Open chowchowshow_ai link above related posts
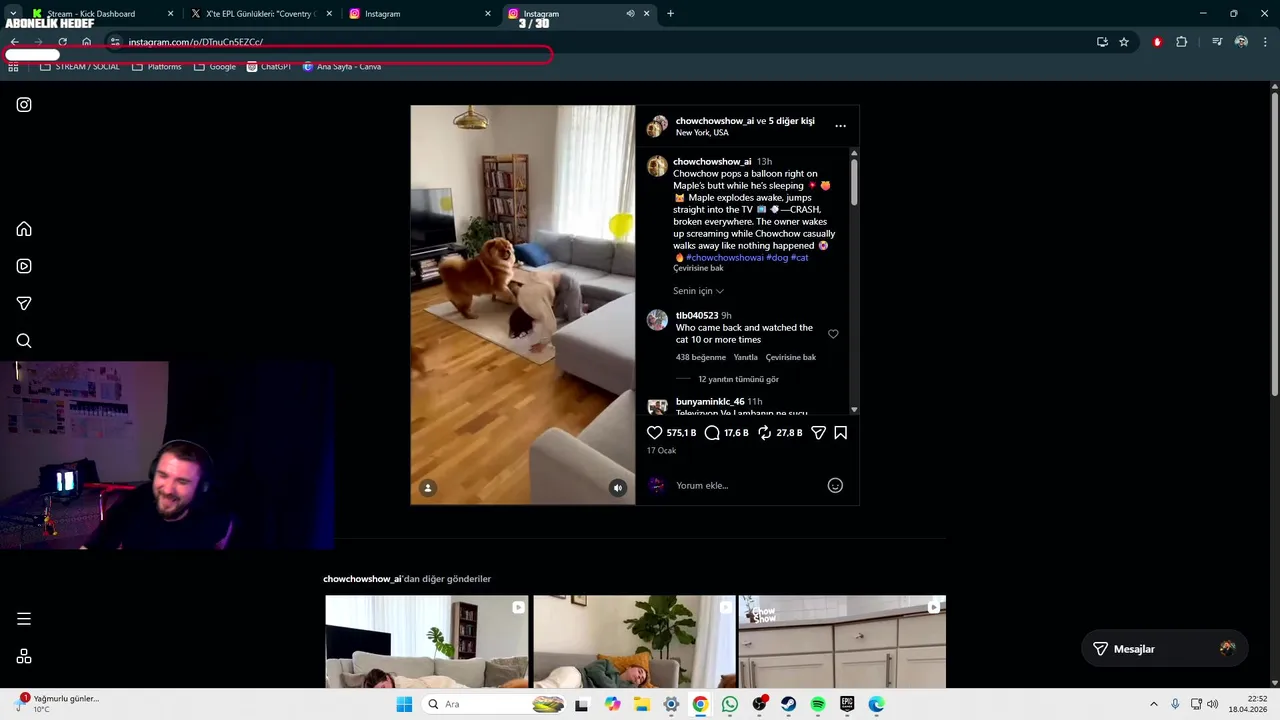1280x720 pixels. (x=362, y=579)
